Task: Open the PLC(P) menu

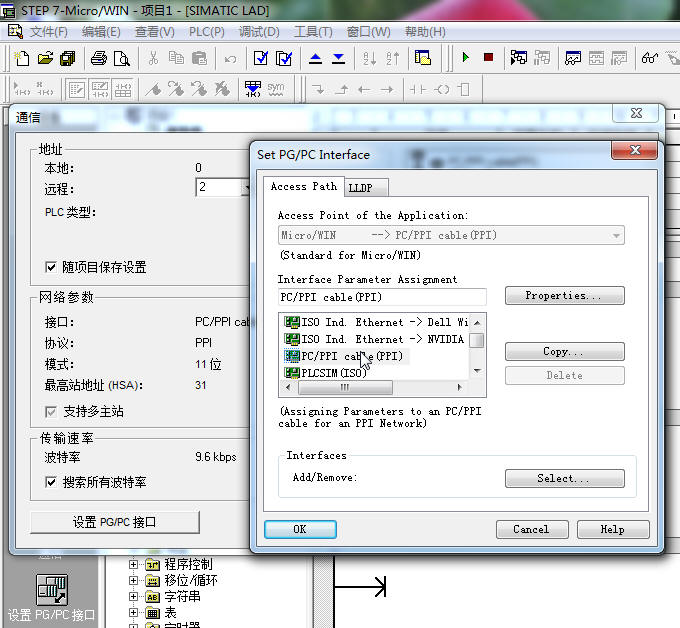Action: click(207, 32)
